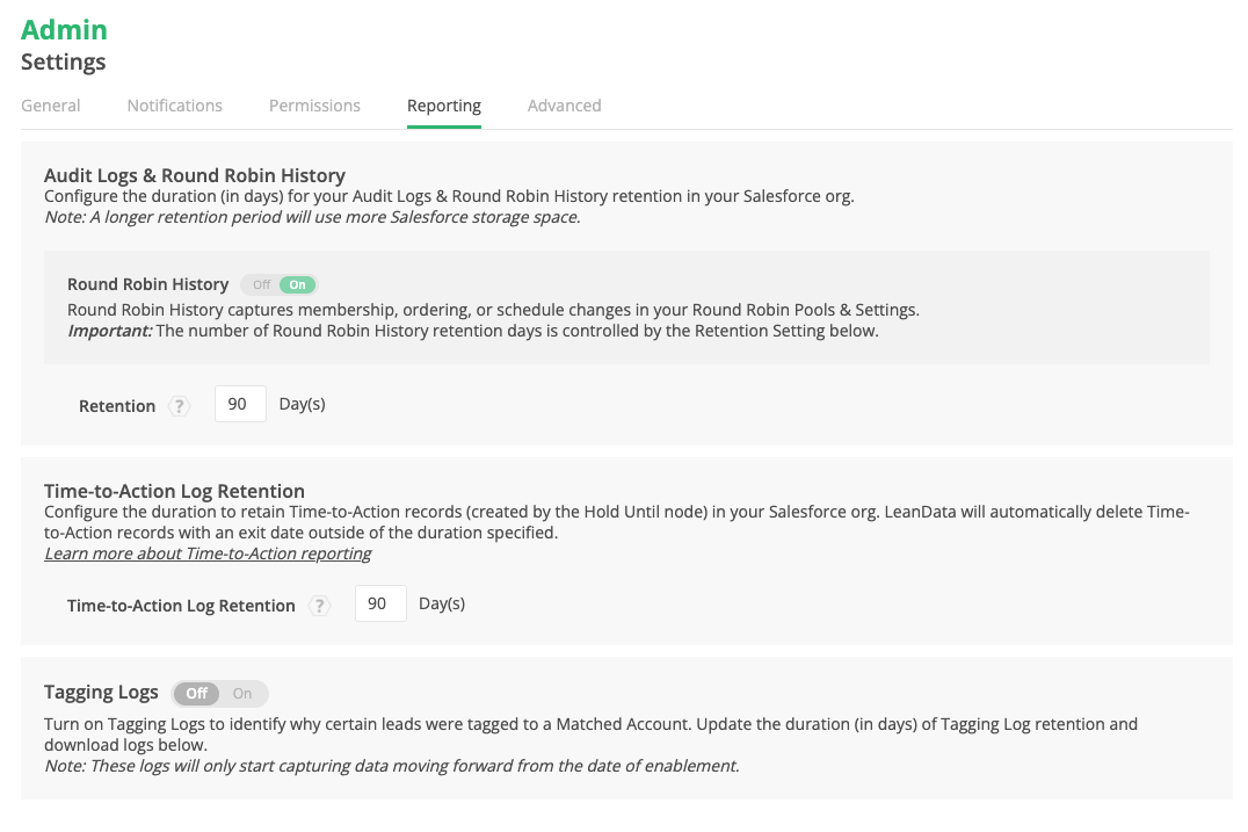Click the Time-to-Action Log Retention help icon
This screenshot has height=832, width=1248.
tap(319, 605)
